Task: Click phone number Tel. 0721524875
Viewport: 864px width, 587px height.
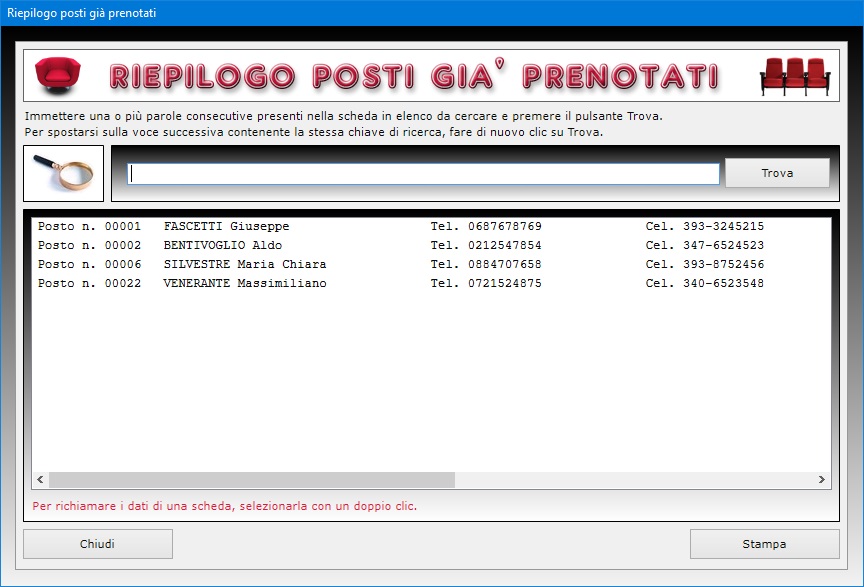Action: tap(486, 283)
